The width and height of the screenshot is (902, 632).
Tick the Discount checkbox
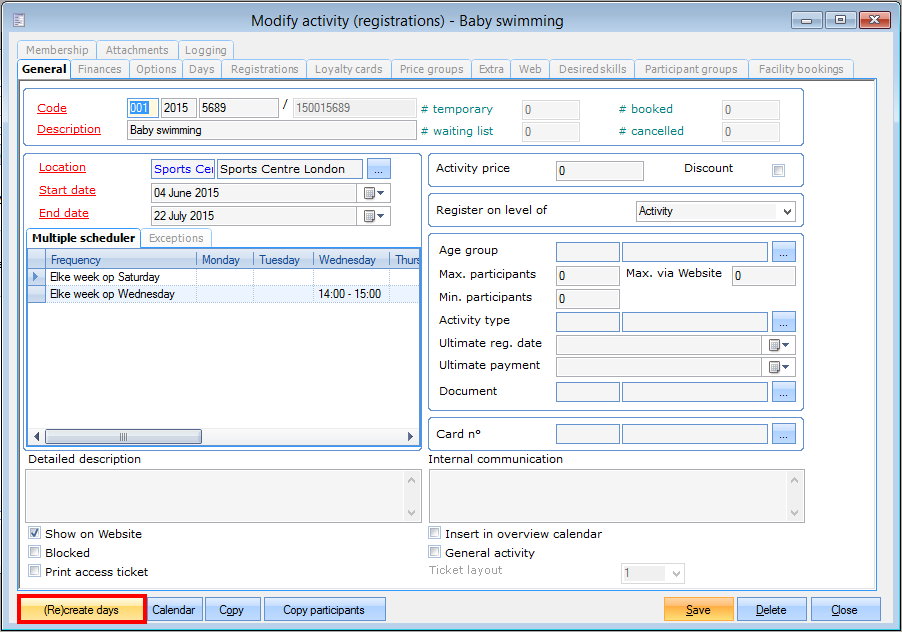pyautogui.click(x=778, y=170)
